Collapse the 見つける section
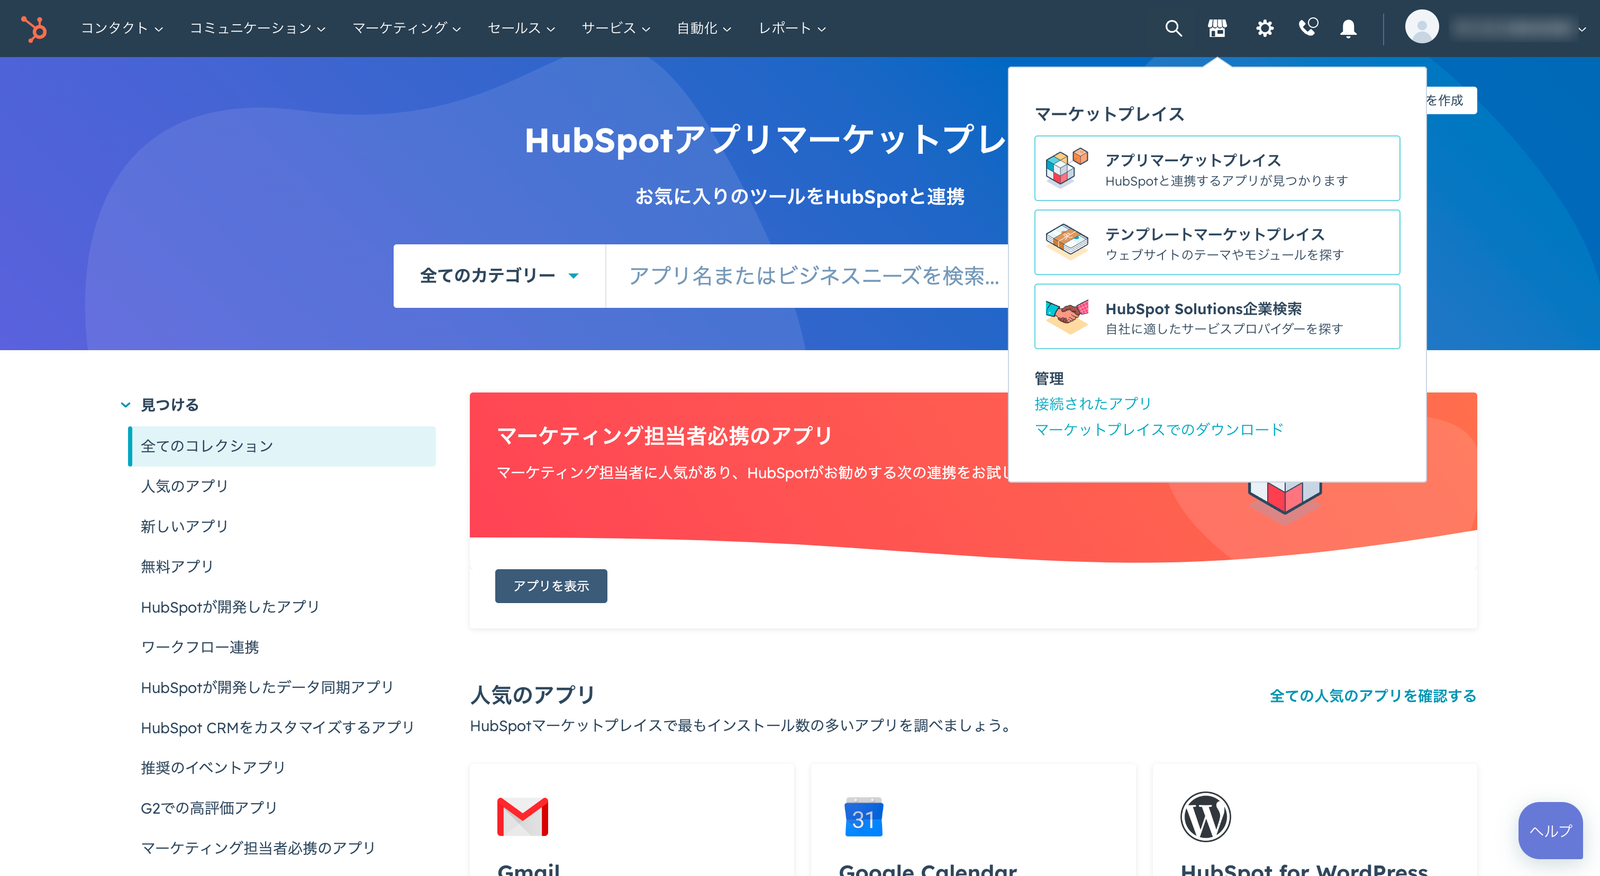This screenshot has width=1600, height=876. click(125, 405)
